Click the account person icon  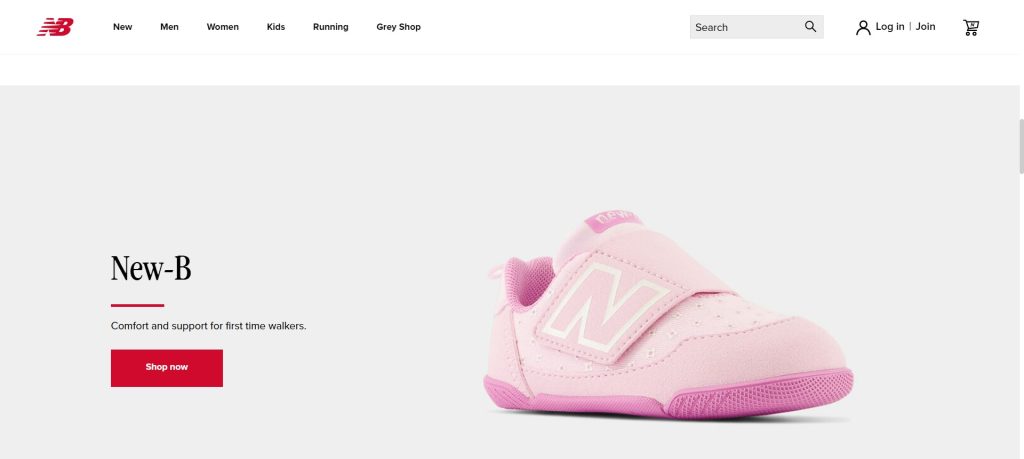click(863, 27)
